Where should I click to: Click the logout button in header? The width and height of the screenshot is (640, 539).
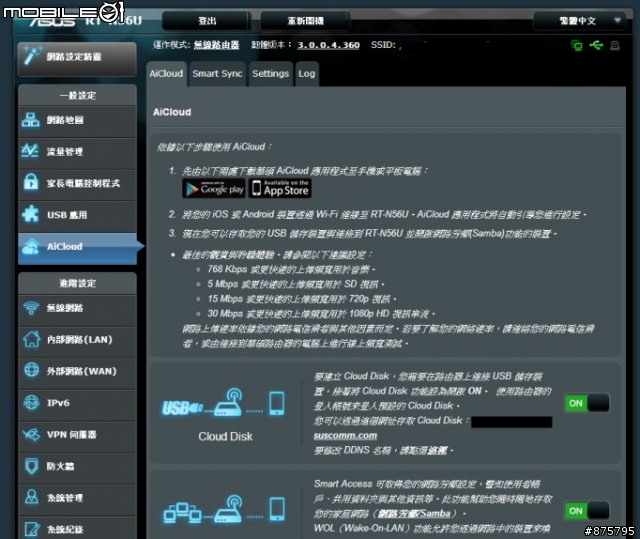(x=207, y=21)
